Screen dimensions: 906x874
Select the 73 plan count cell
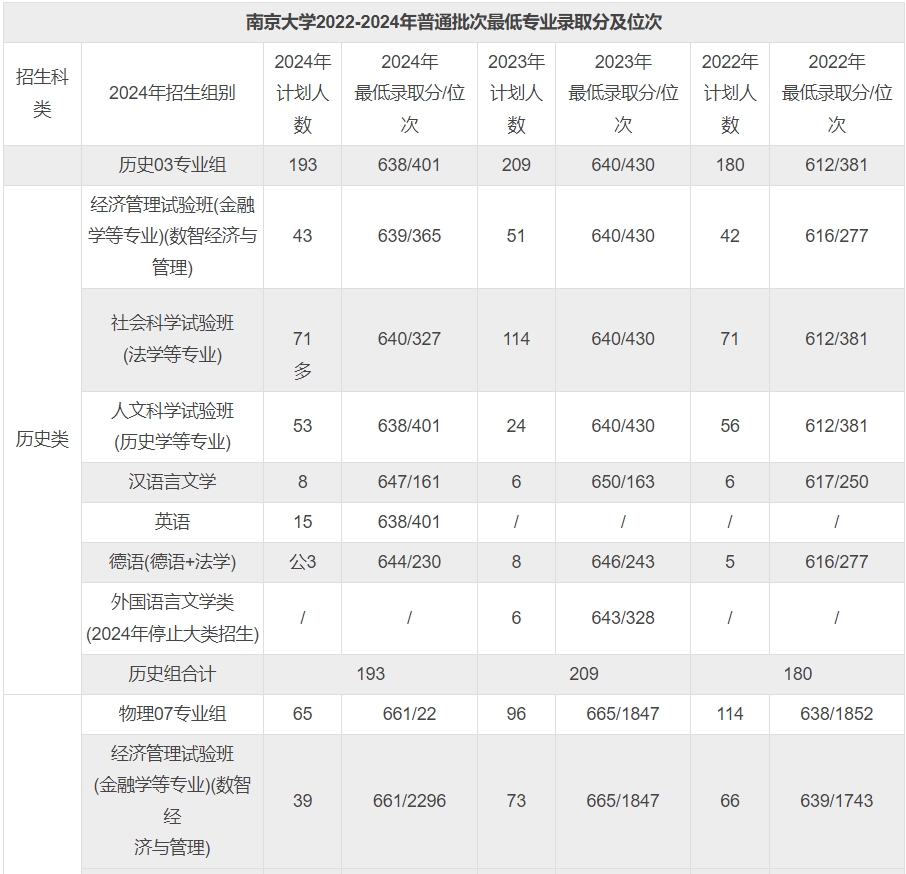coord(516,801)
